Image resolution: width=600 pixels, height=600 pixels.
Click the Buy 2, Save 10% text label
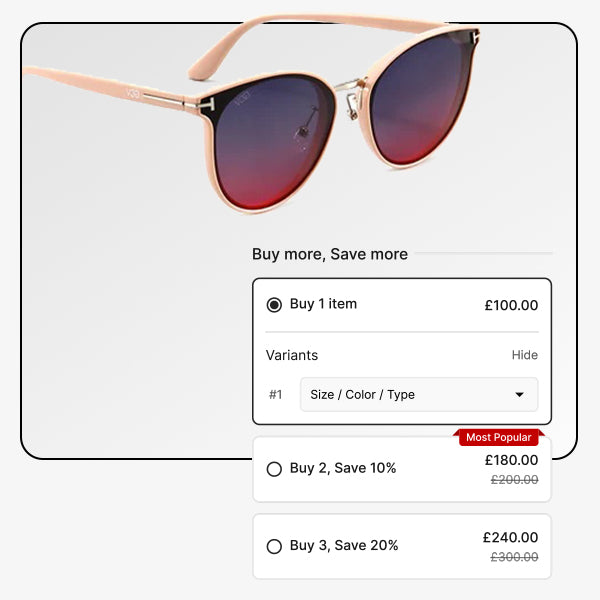(343, 468)
